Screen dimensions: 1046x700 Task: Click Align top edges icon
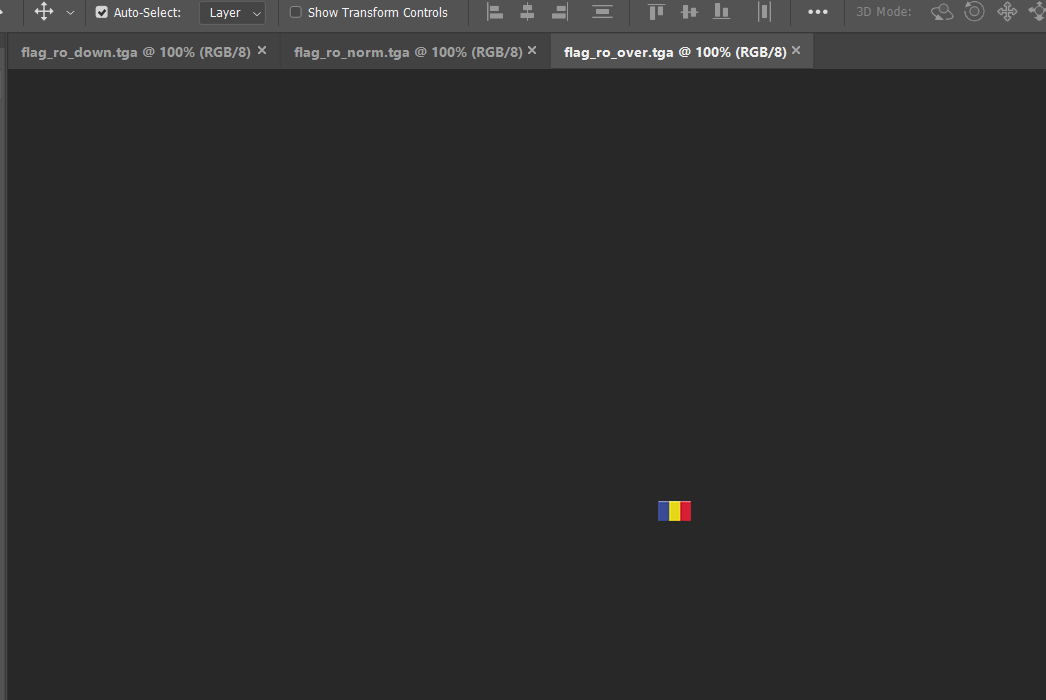coord(656,12)
